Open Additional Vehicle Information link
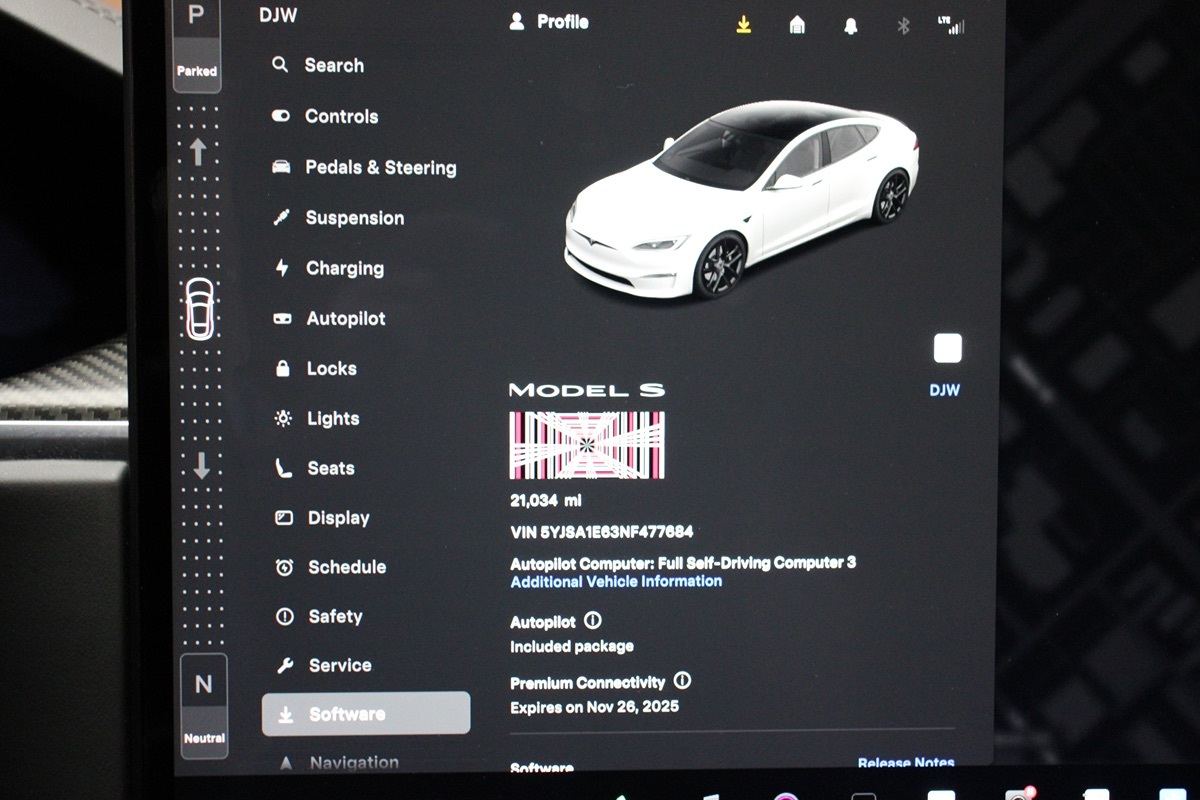This screenshot has height=800, width=1200. (616, 581)
